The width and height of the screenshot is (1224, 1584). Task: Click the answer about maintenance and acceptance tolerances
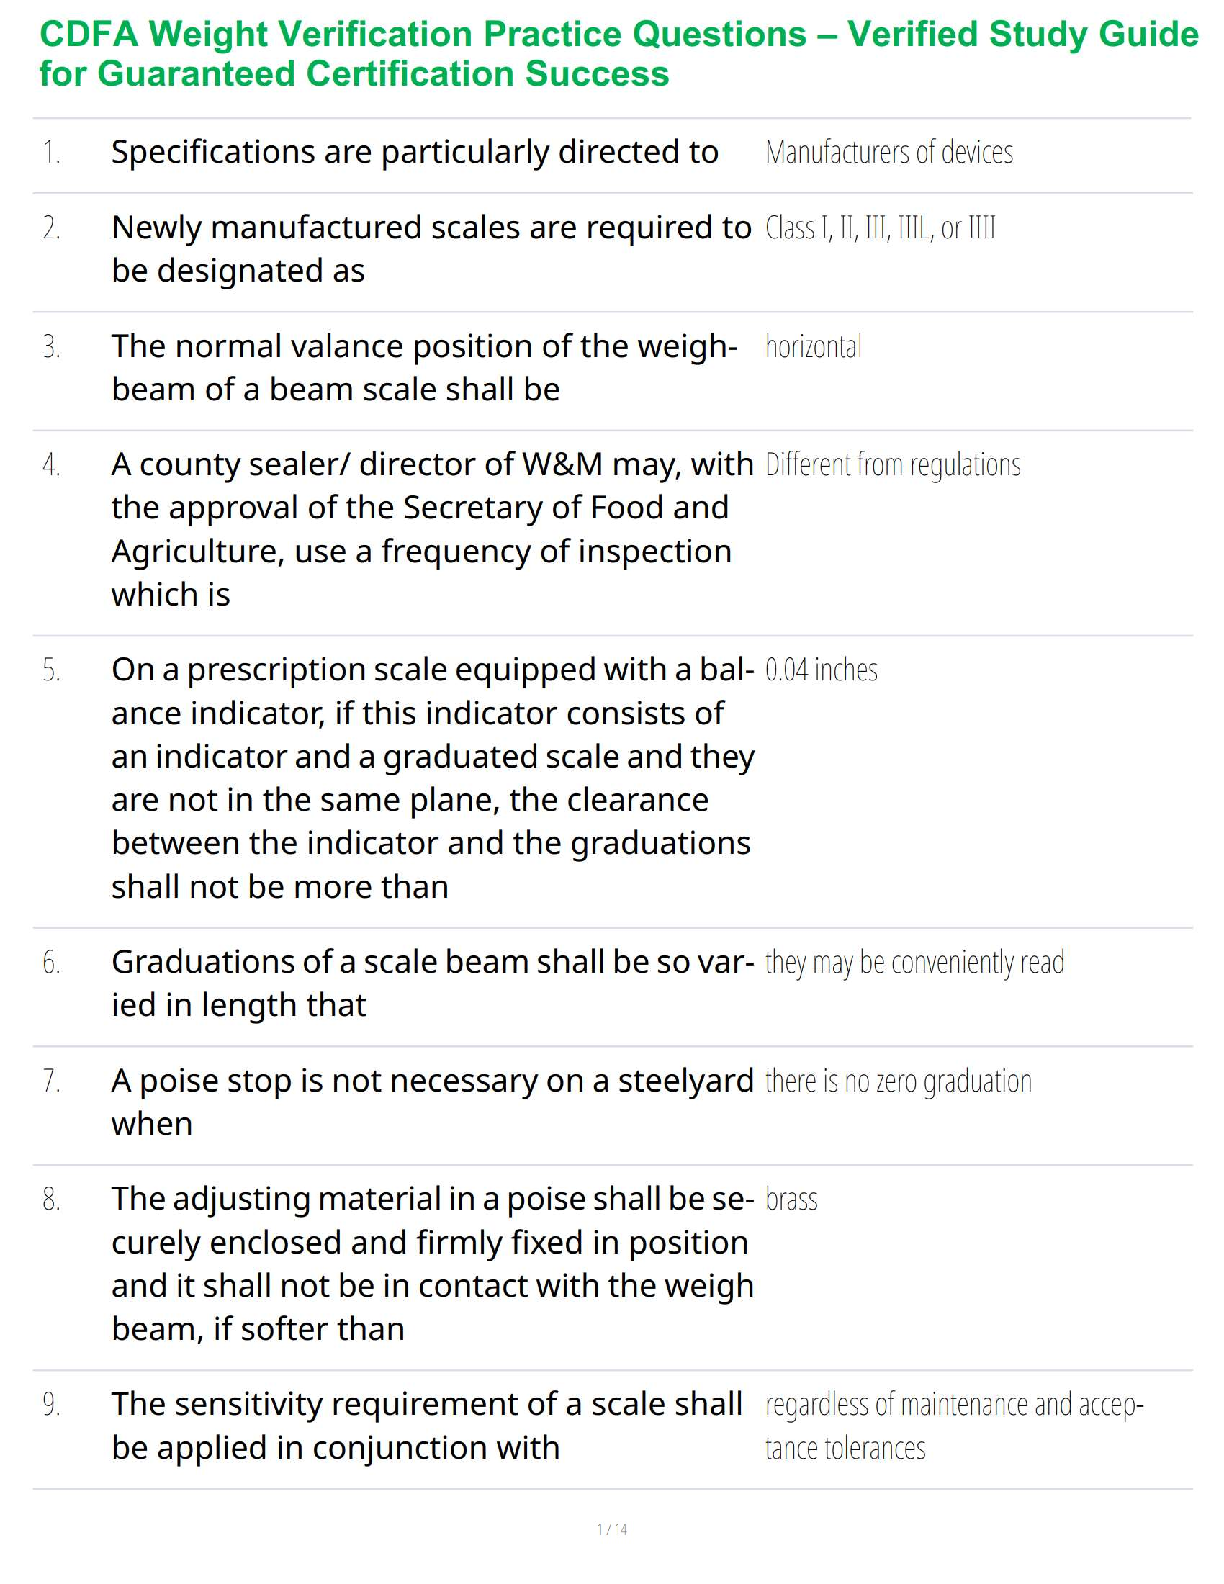tap(953, 1426)
